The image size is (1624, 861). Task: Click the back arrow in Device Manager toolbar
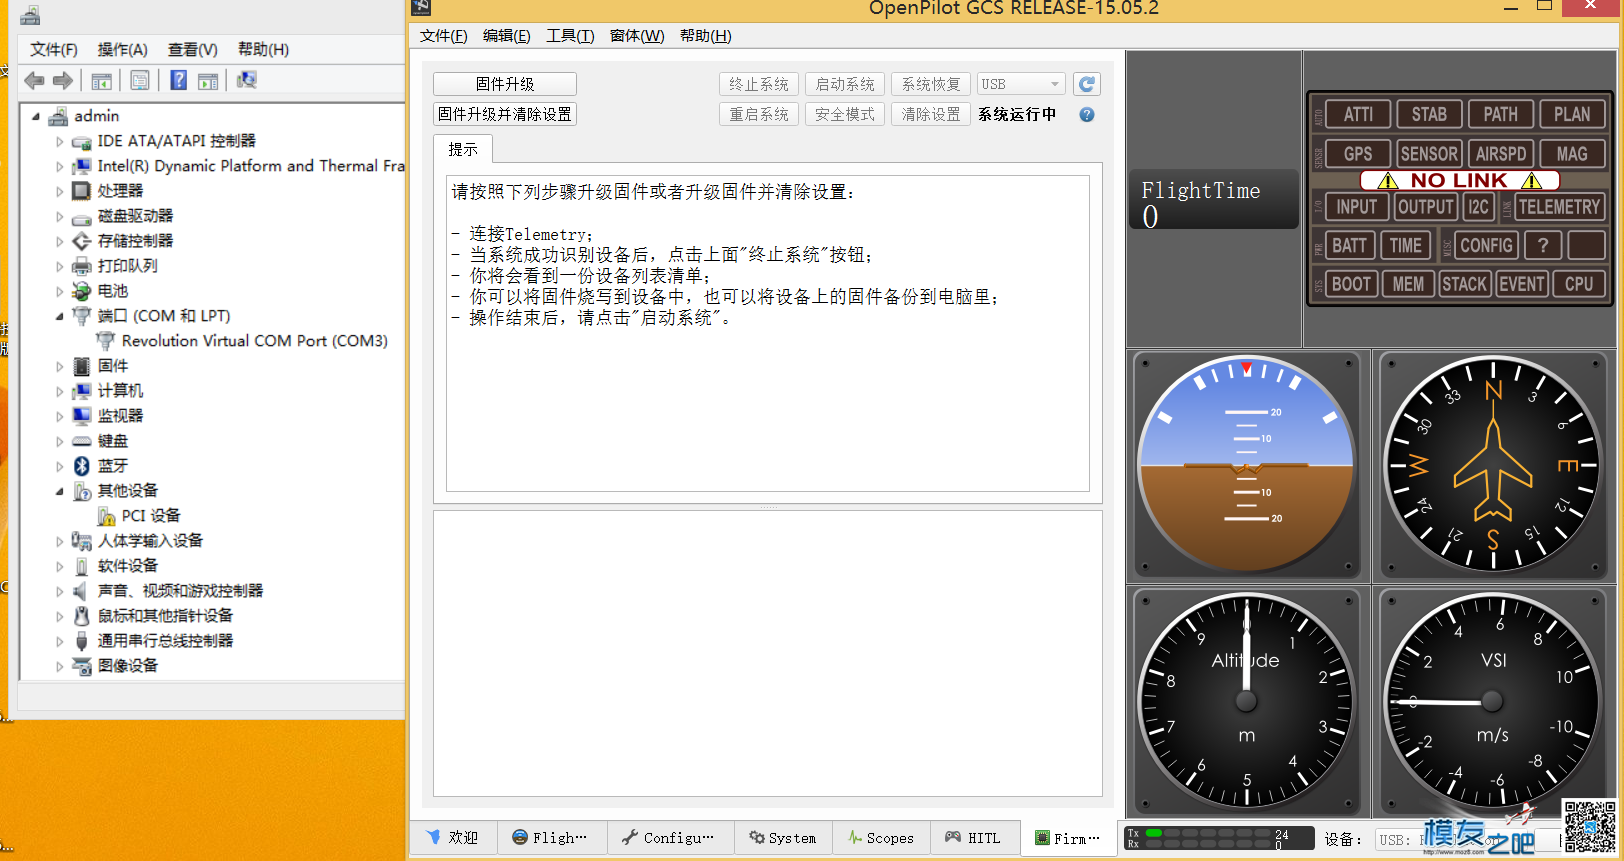pos(34,81)
